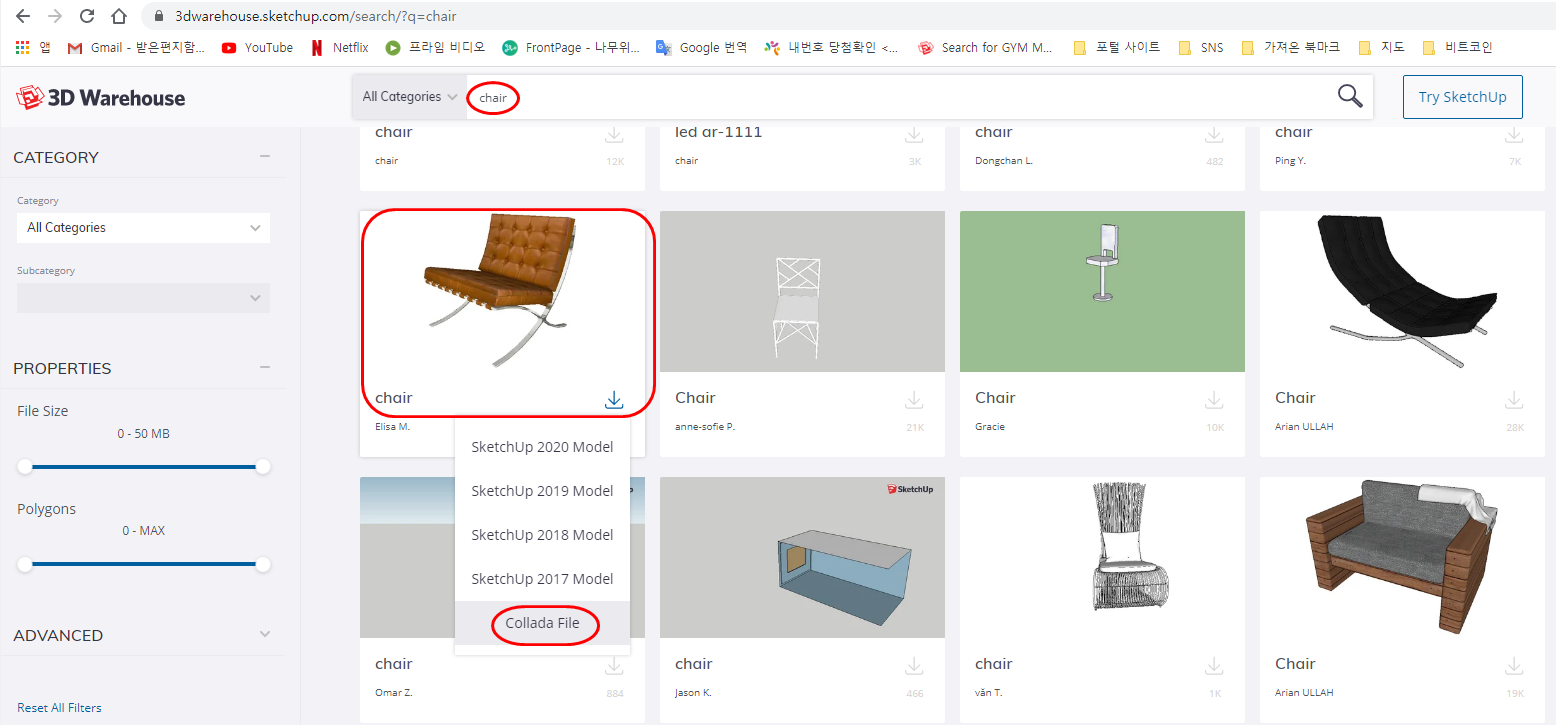Open the green background Chair thumbnail
This screenshot has width=1556, height=725.
(1102, 291)
